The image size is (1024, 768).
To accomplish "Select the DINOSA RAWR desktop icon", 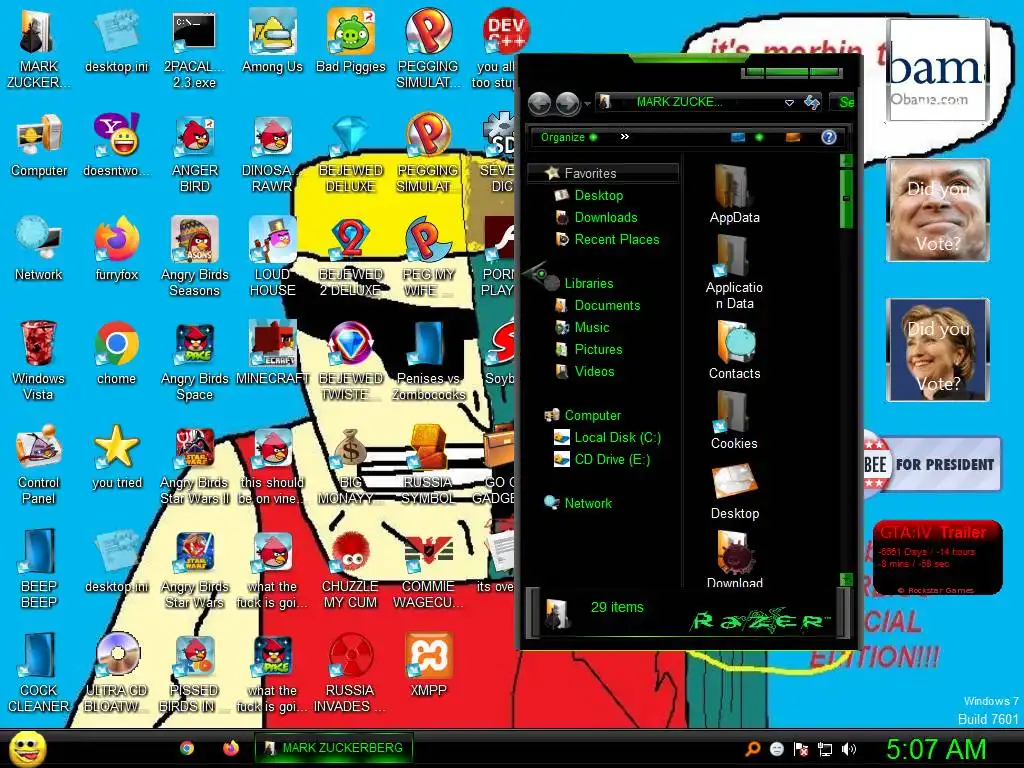I will tap(272, 154).
